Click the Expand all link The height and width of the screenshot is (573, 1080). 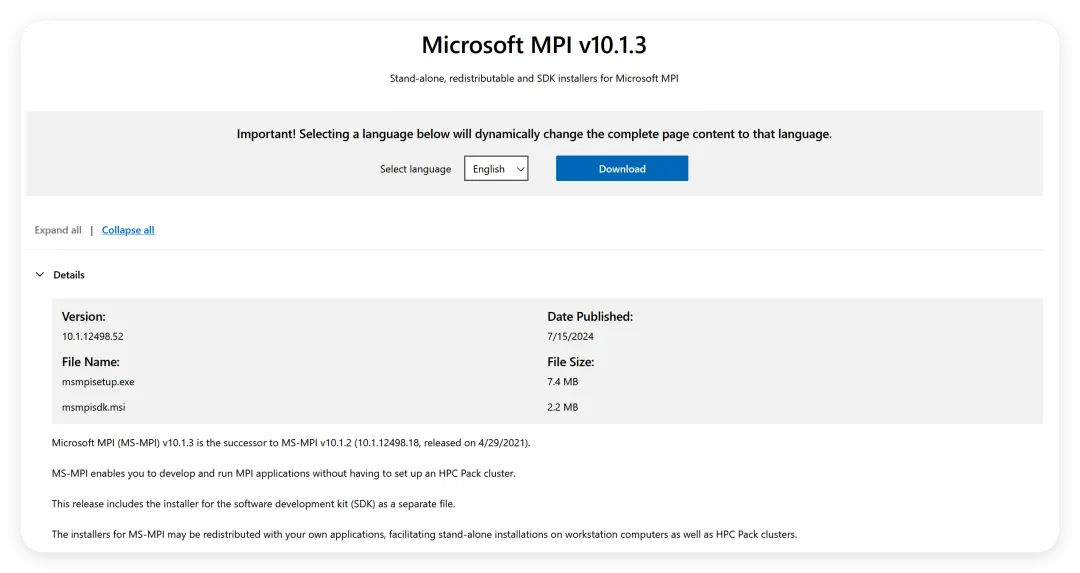coord(58,230)
